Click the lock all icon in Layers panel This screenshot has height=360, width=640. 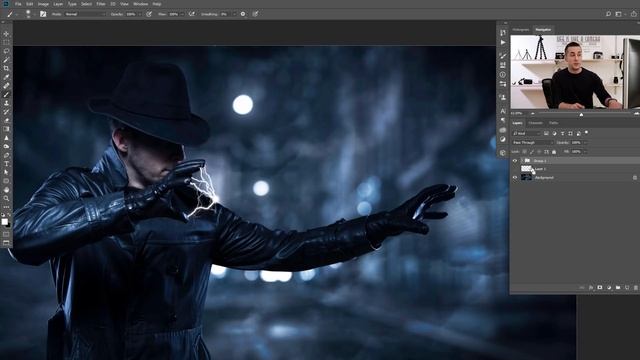click(554, 152)
